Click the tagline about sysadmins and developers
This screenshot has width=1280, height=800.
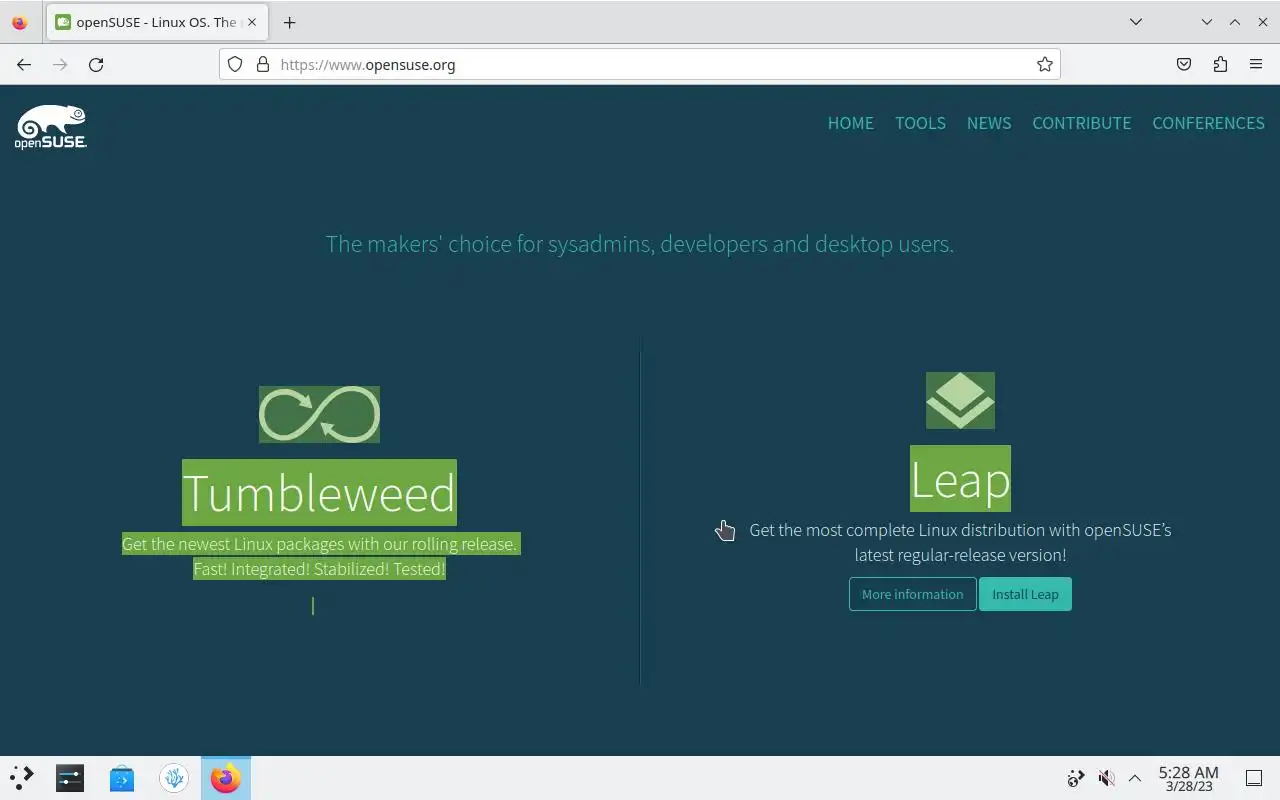tap(640, 244)
